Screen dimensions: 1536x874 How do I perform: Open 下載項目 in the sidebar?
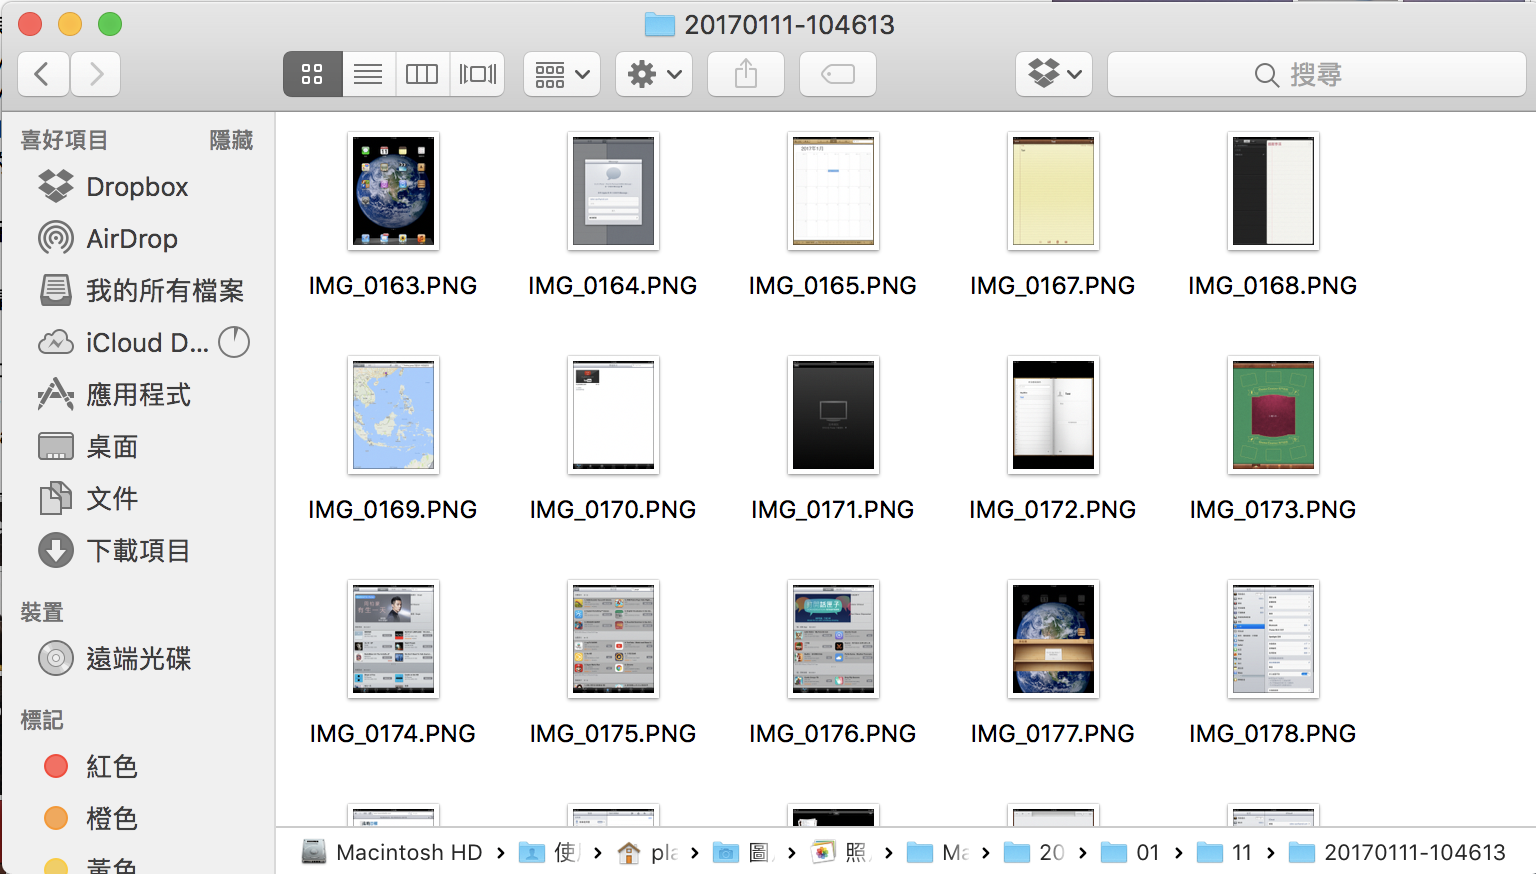tap(137, 551)
